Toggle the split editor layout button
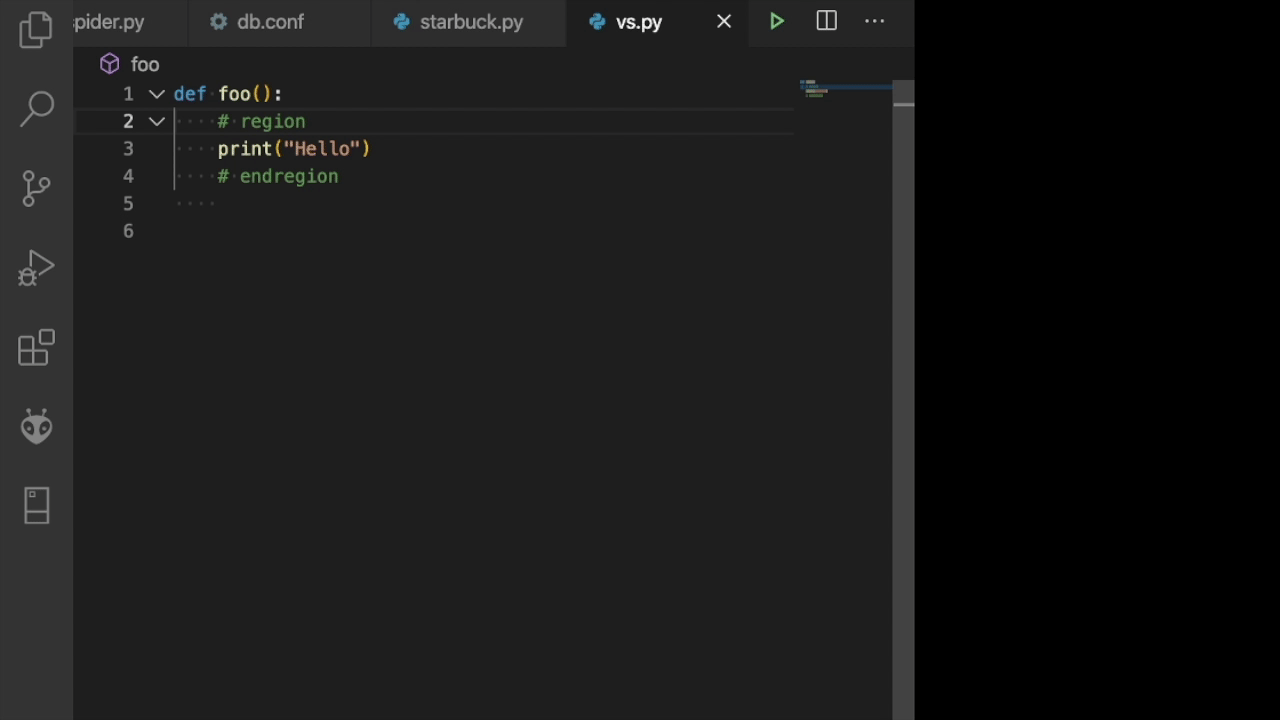 tap(826, 21)
